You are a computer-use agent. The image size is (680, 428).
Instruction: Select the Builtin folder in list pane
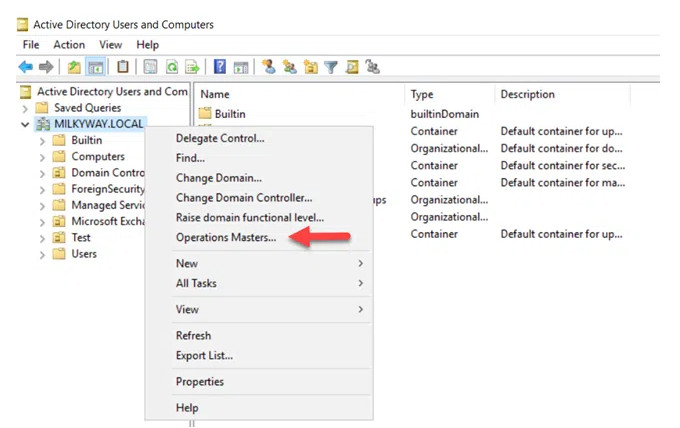point(229,114)
